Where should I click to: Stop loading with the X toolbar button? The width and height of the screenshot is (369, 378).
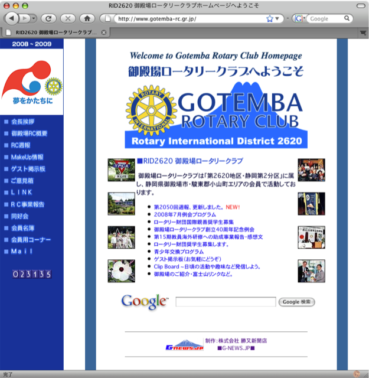tap(68, 18)
